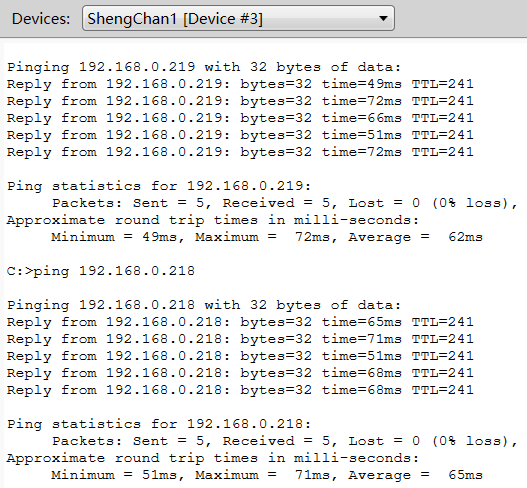Click the 192.168.0.219 reply with time=66ms
The image size is (527, 488).
(x=240, y=118)
